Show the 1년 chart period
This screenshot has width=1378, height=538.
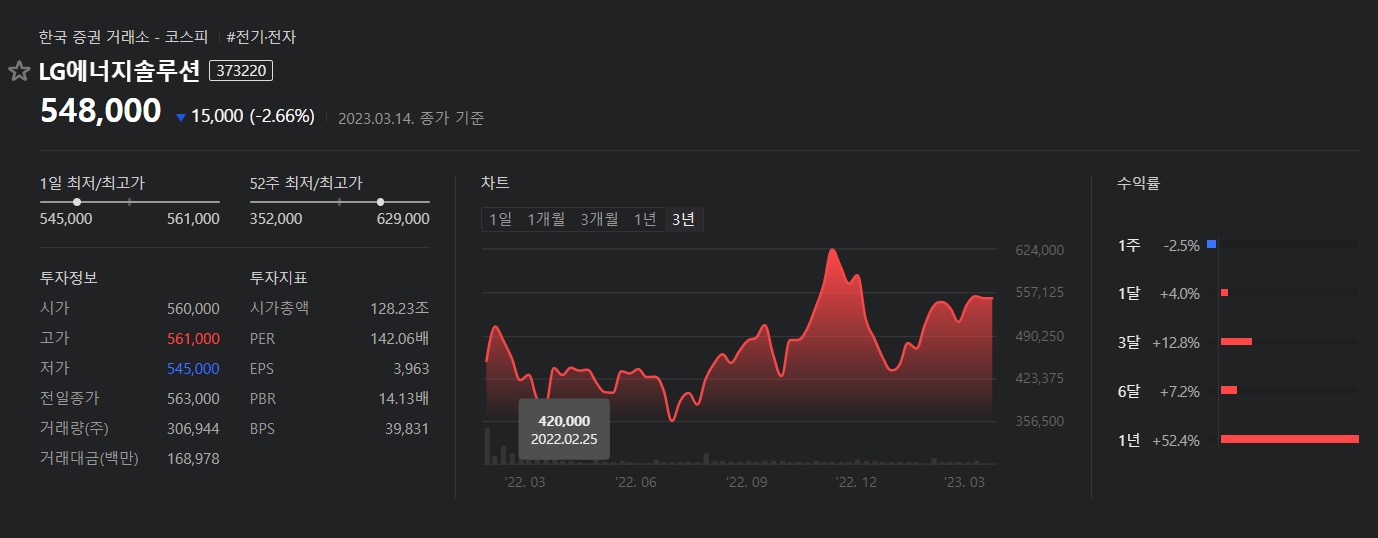645,219
